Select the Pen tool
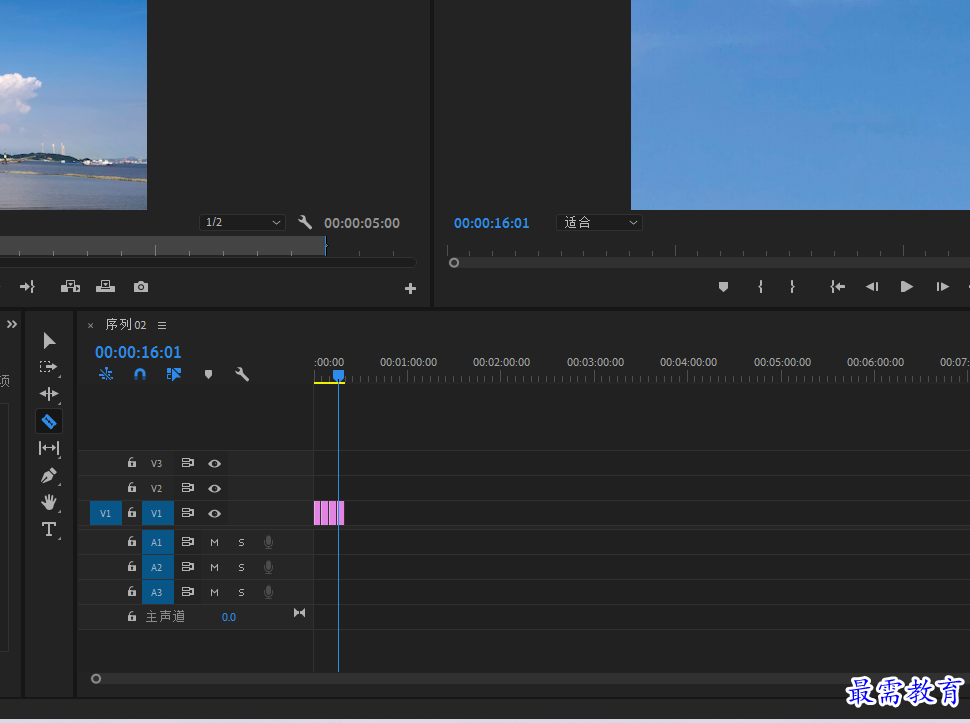The image size is (970, 723). 49,475
